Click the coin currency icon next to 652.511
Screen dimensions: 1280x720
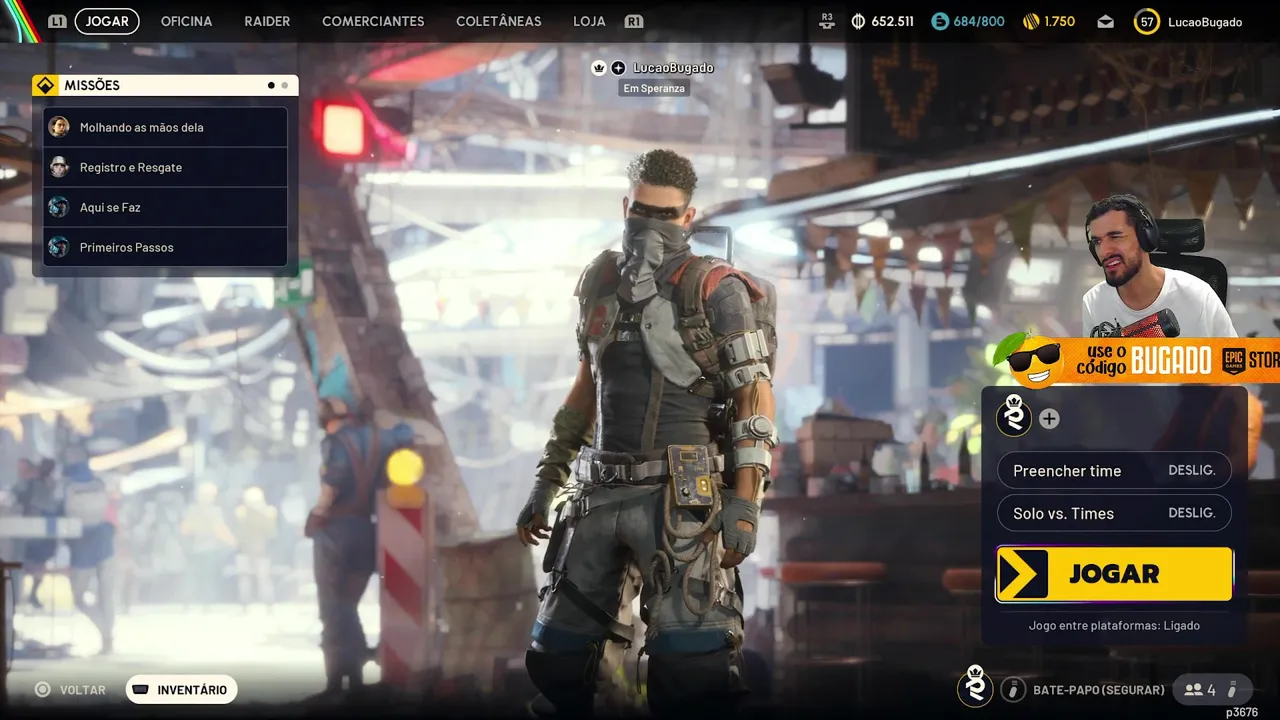[x=858, y=21]
